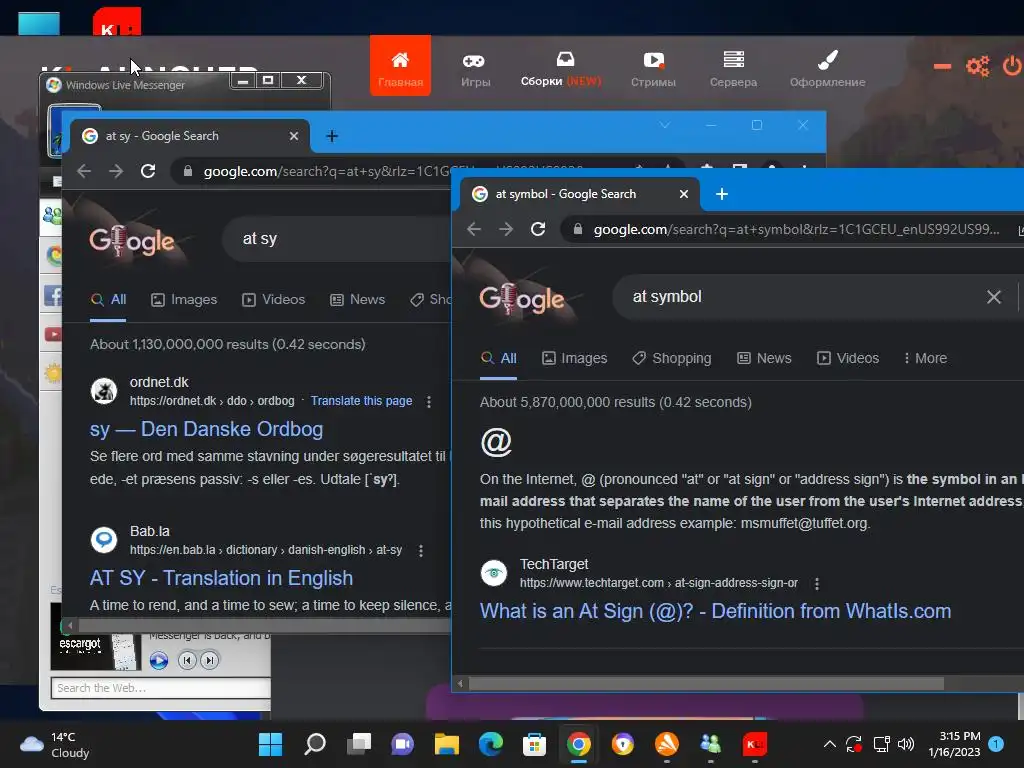Expand tab search chevron in 'at sy' window

click(664, 125)
